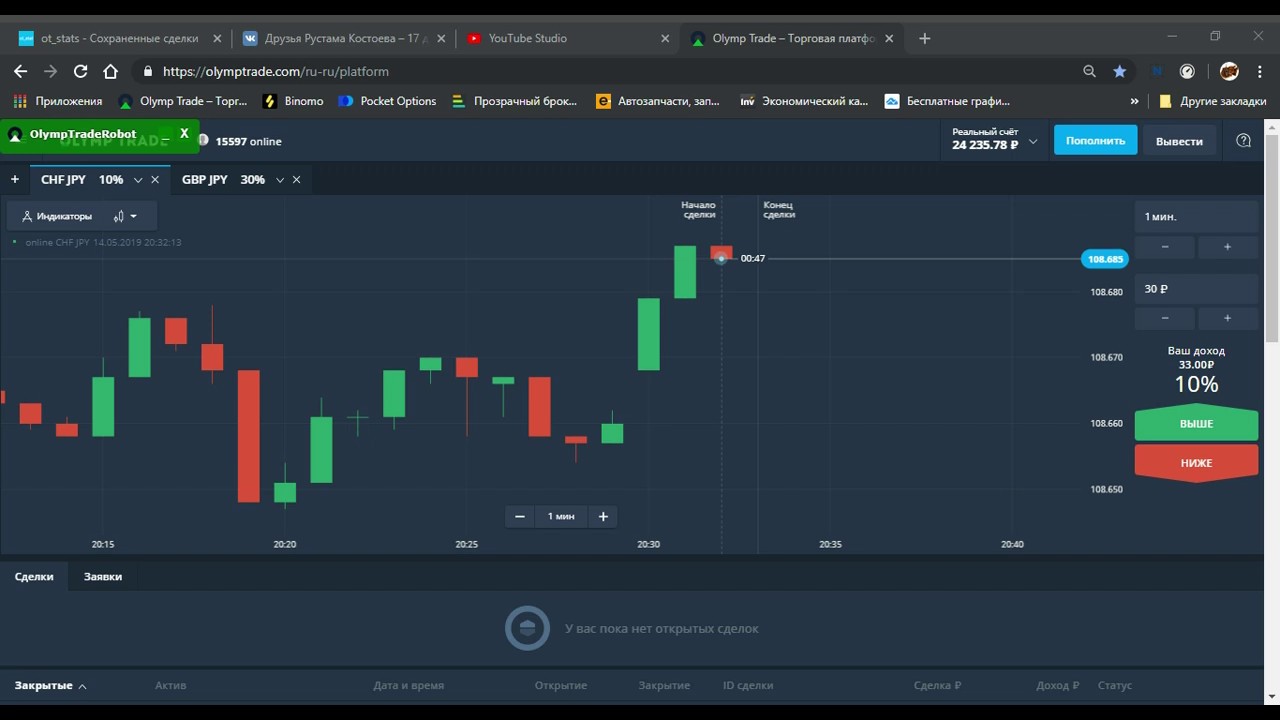Increase trade amount with plus button

click(x=1228, y=318)
